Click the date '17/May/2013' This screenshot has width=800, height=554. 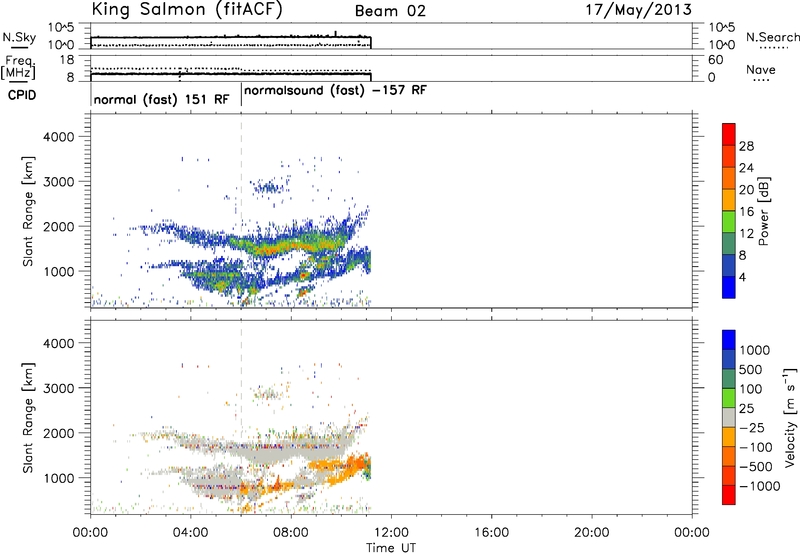point(638,10)
